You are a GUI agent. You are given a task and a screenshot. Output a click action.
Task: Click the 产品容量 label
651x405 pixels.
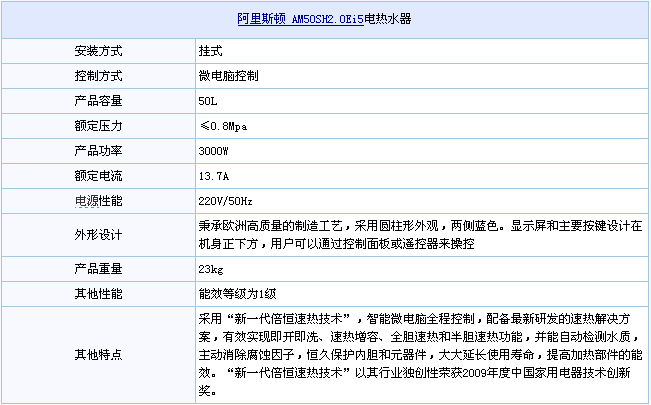tap(99, 100)
